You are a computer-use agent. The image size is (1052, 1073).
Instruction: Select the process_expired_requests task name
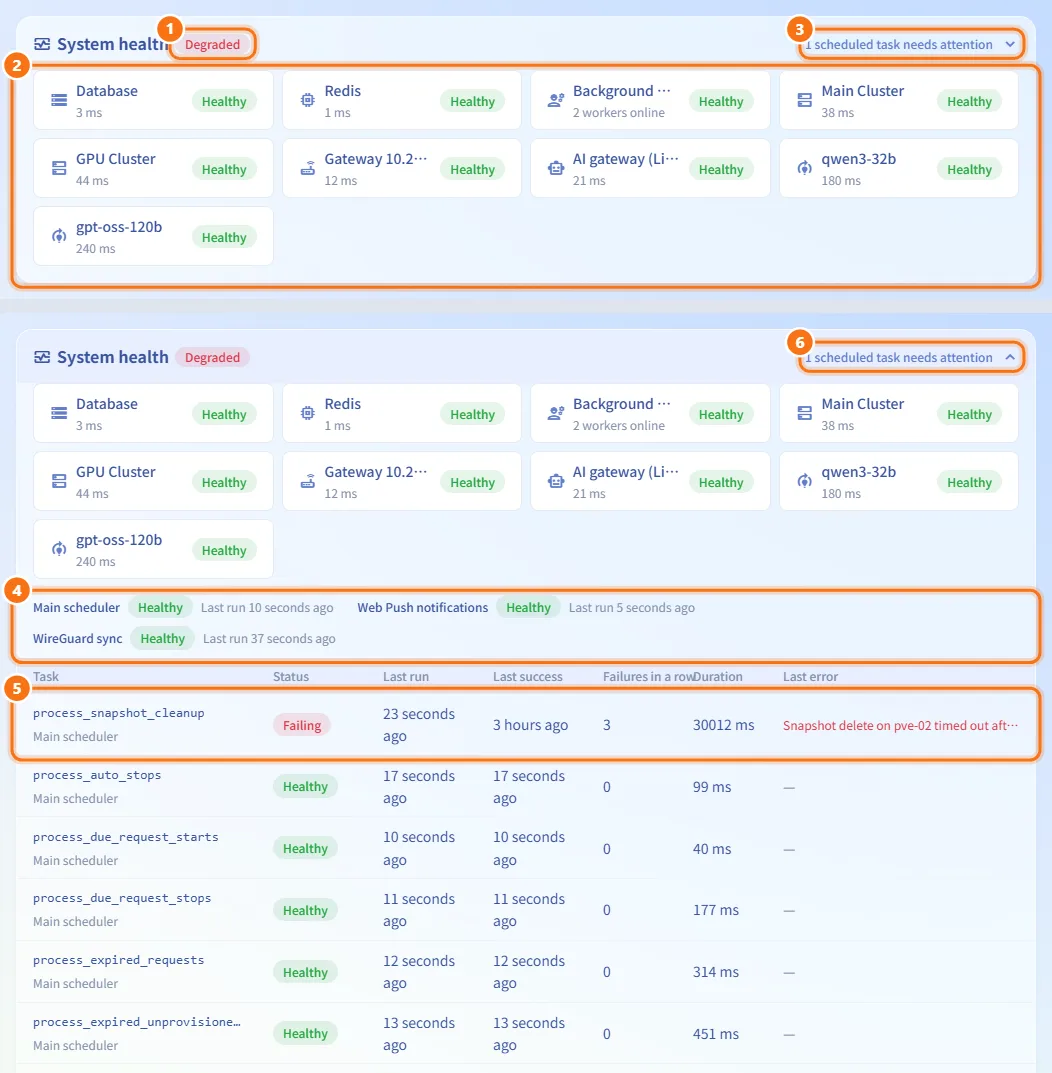119,960
